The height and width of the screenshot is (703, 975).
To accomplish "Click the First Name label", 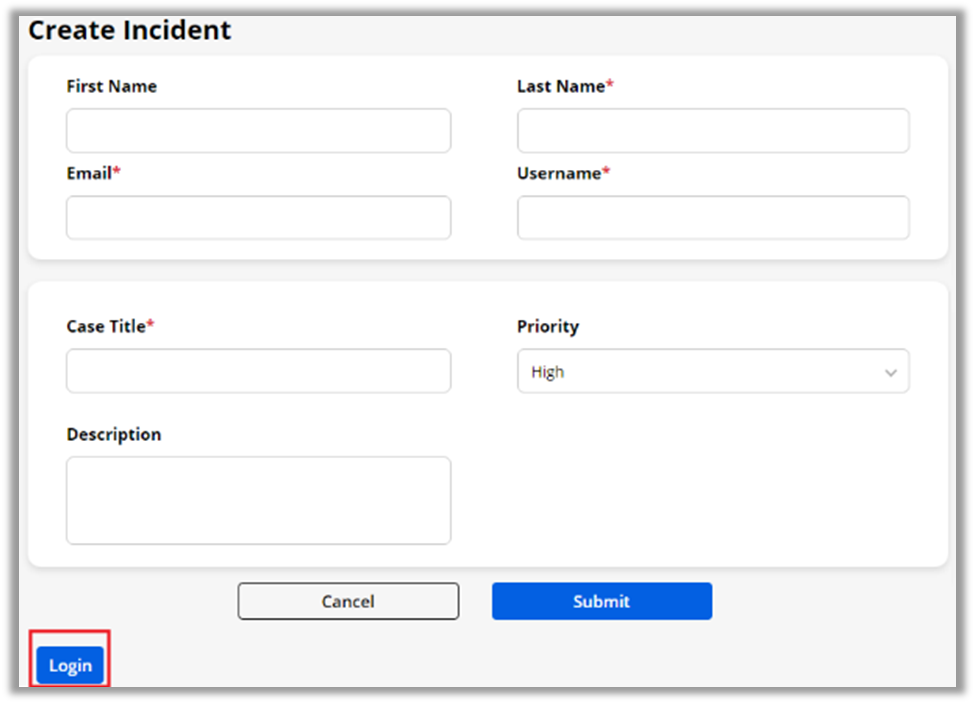I will pos(111,86).
